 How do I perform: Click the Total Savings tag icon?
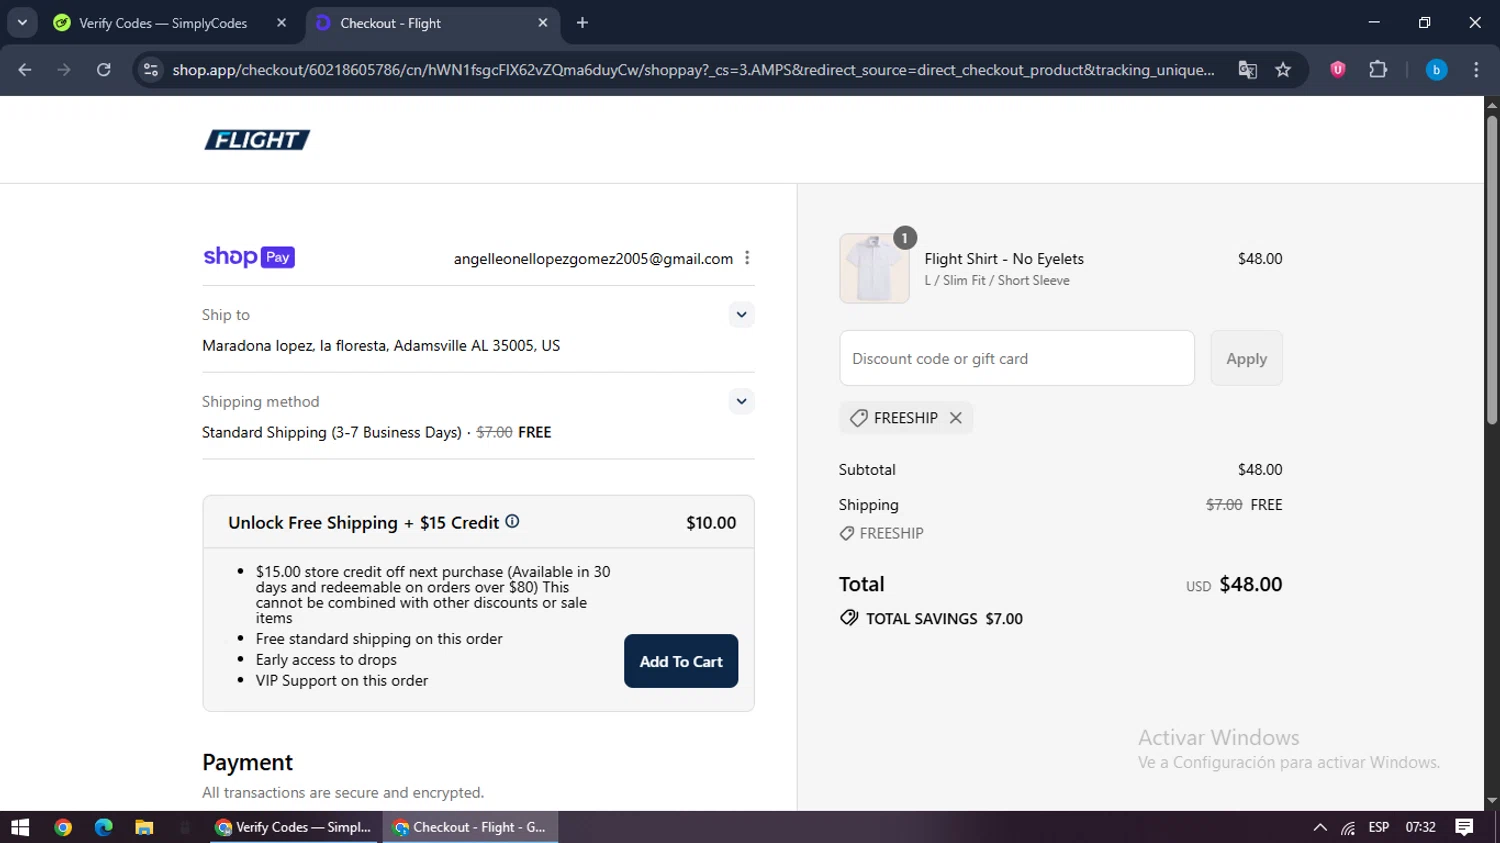849,618
